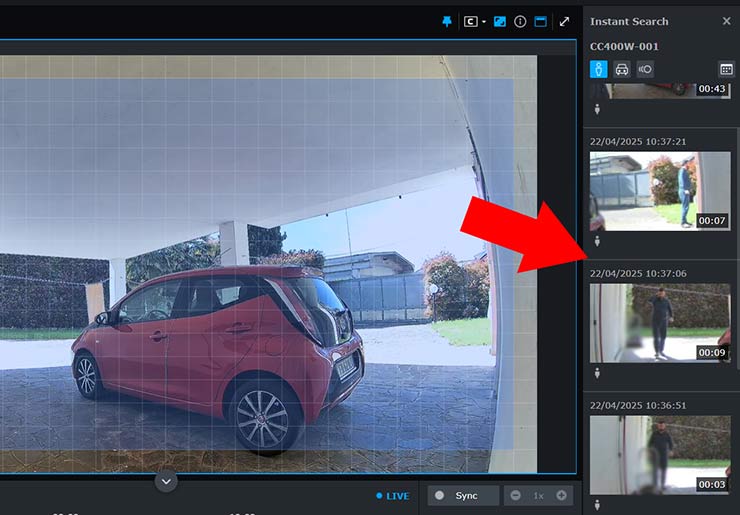Close the Instant Search panel
740x515 pixels.
click(726, 21)
